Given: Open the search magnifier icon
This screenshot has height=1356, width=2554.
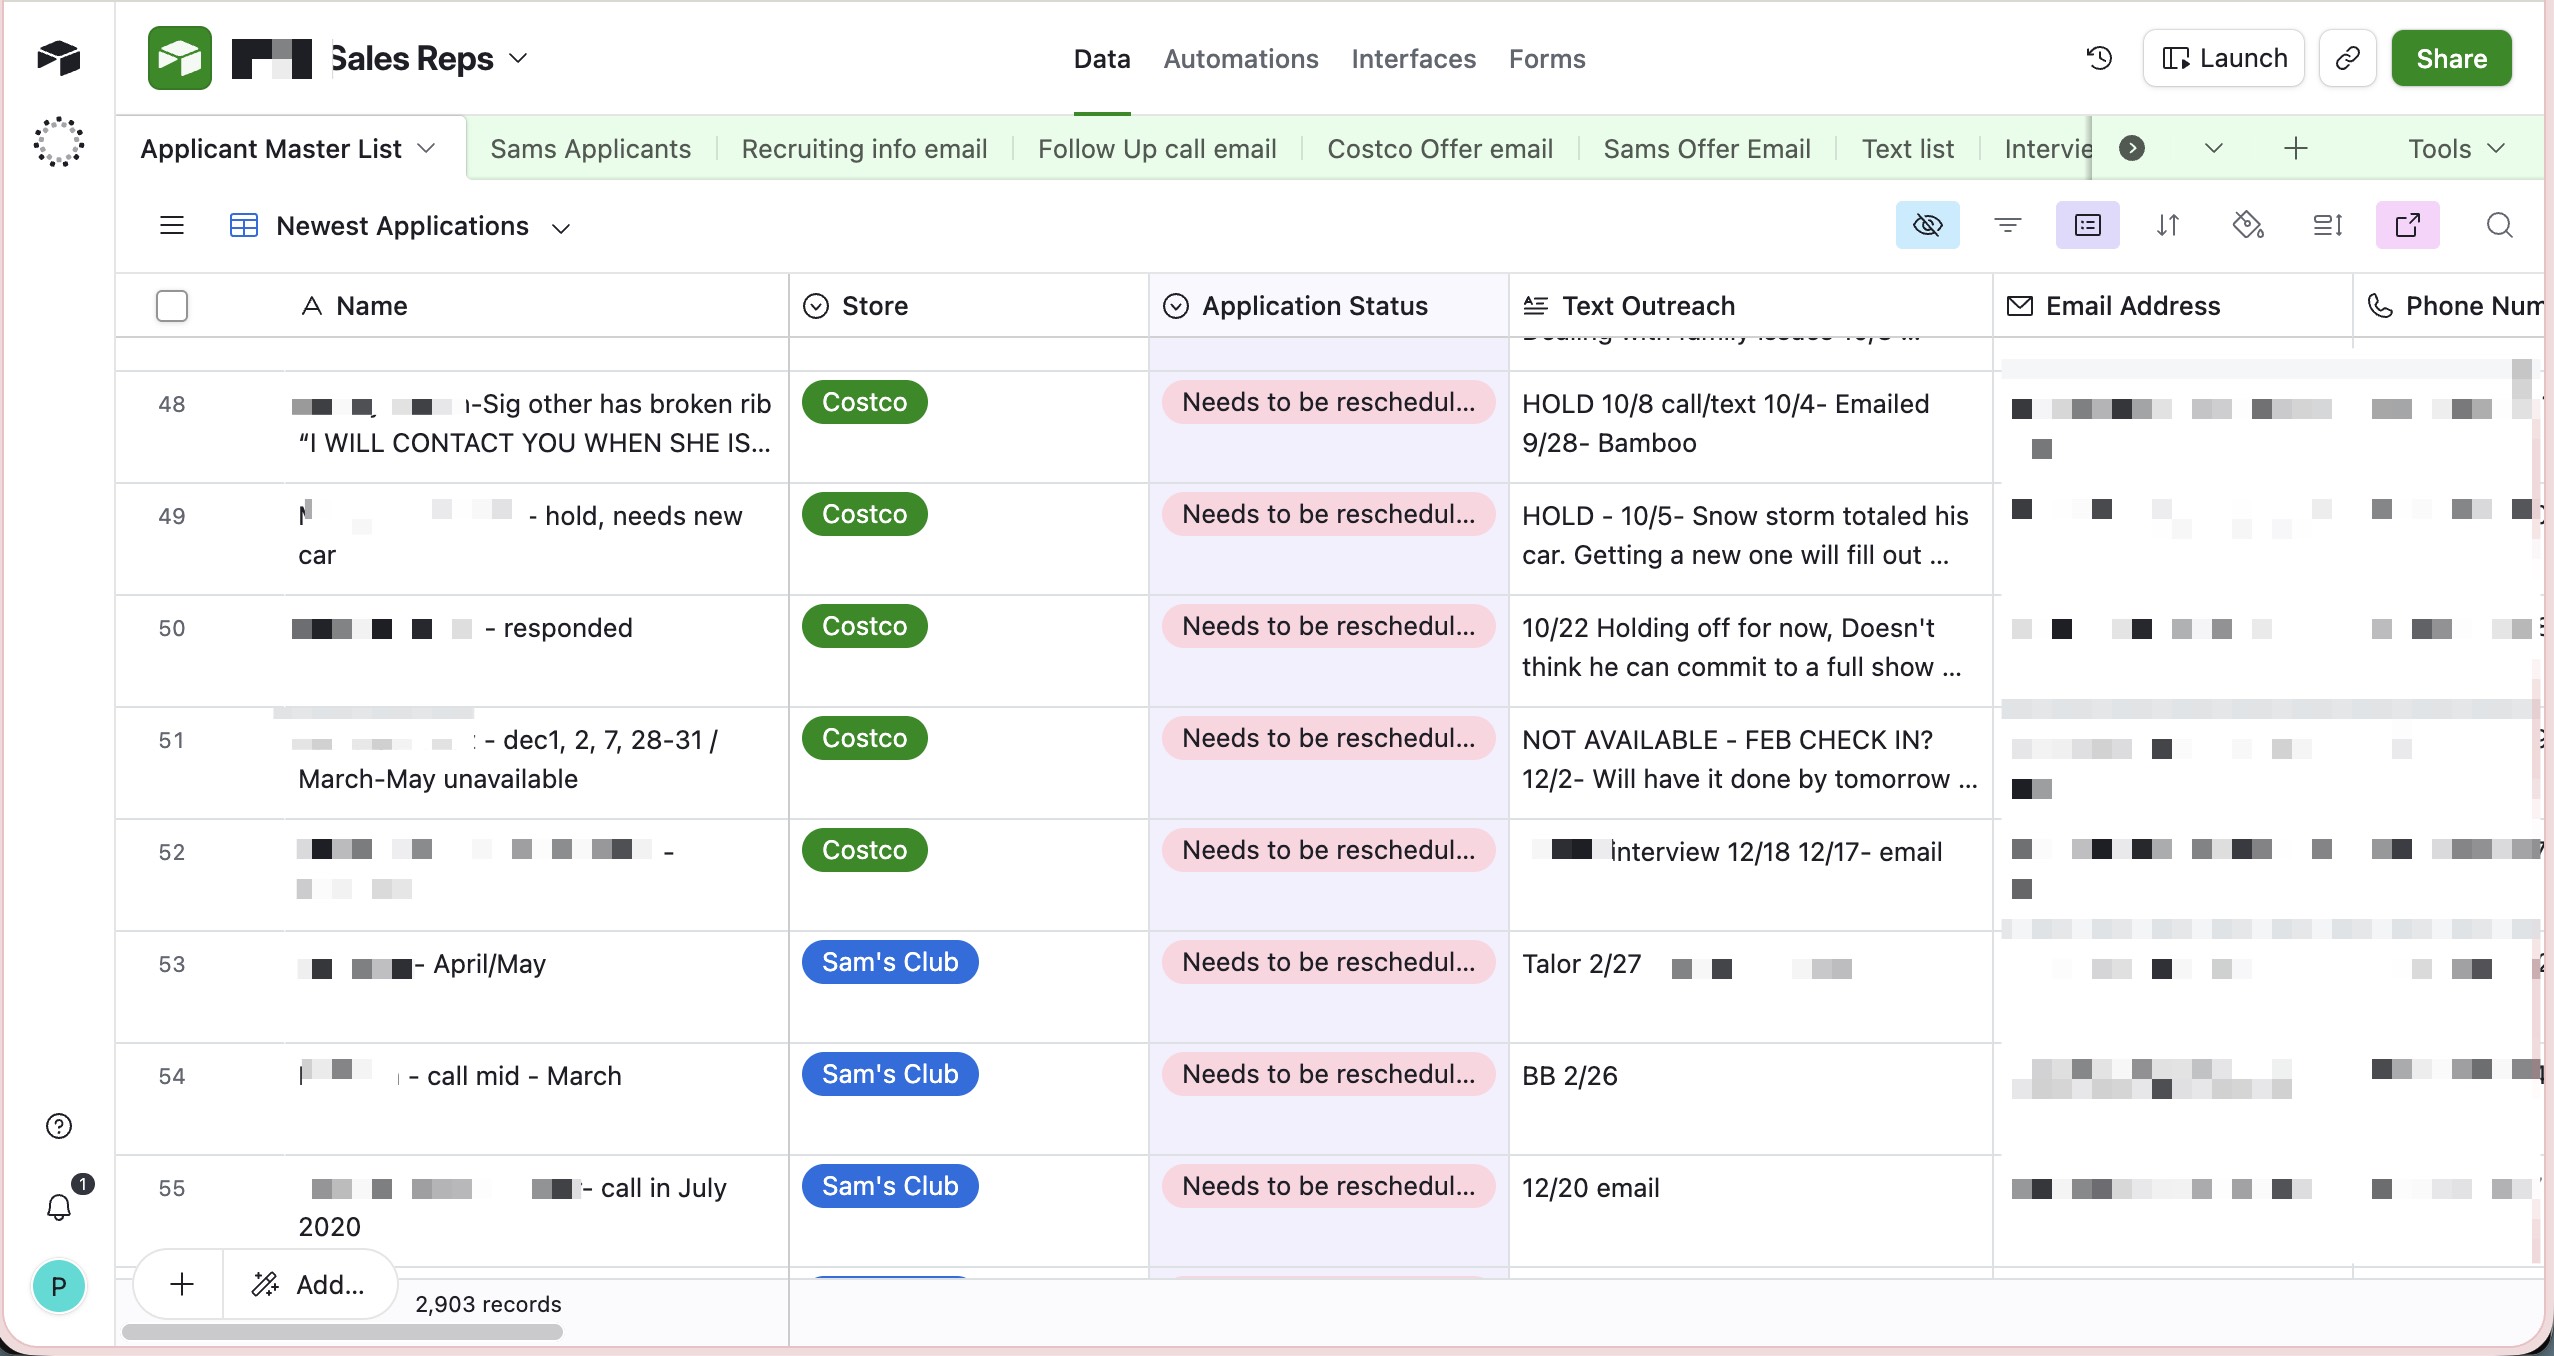Looking at the screenshot, I should 2499,225.
